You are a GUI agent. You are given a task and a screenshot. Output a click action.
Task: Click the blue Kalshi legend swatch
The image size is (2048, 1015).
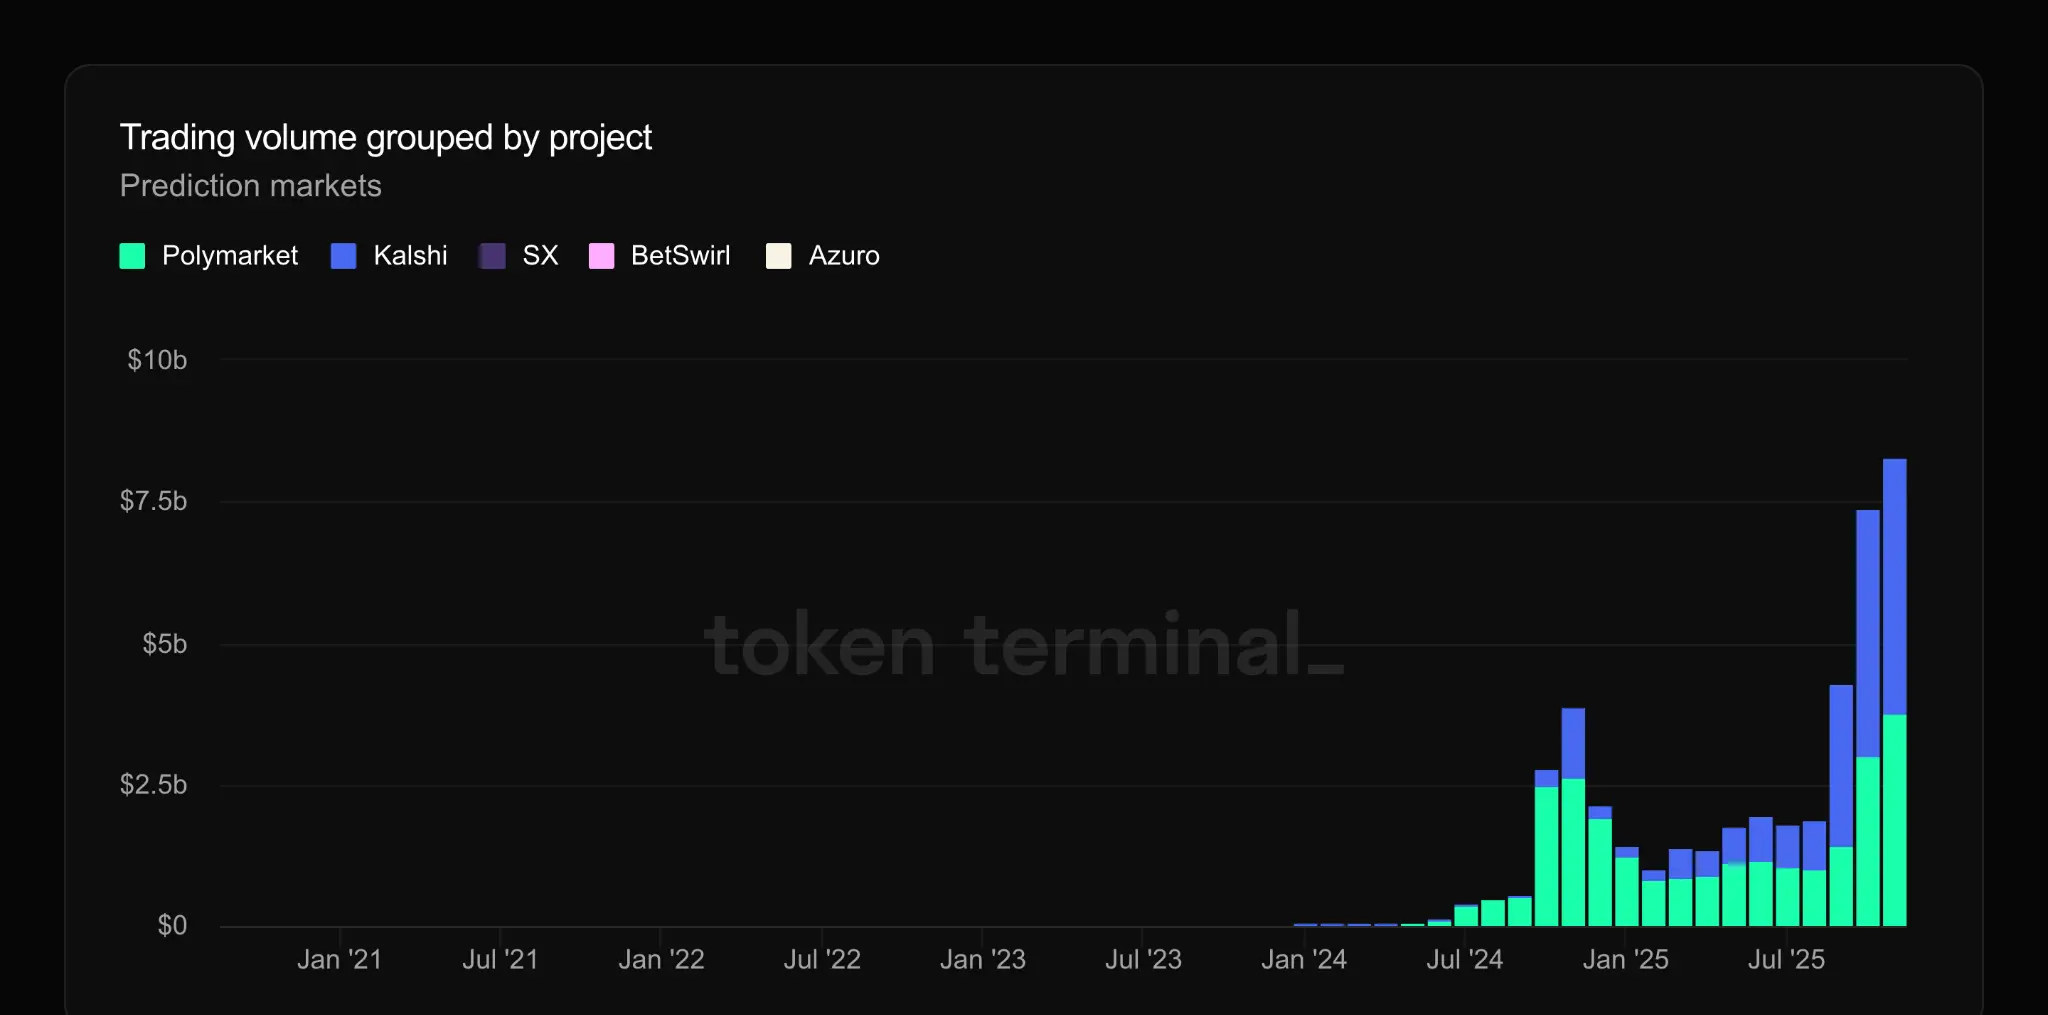tap(343, 256)
